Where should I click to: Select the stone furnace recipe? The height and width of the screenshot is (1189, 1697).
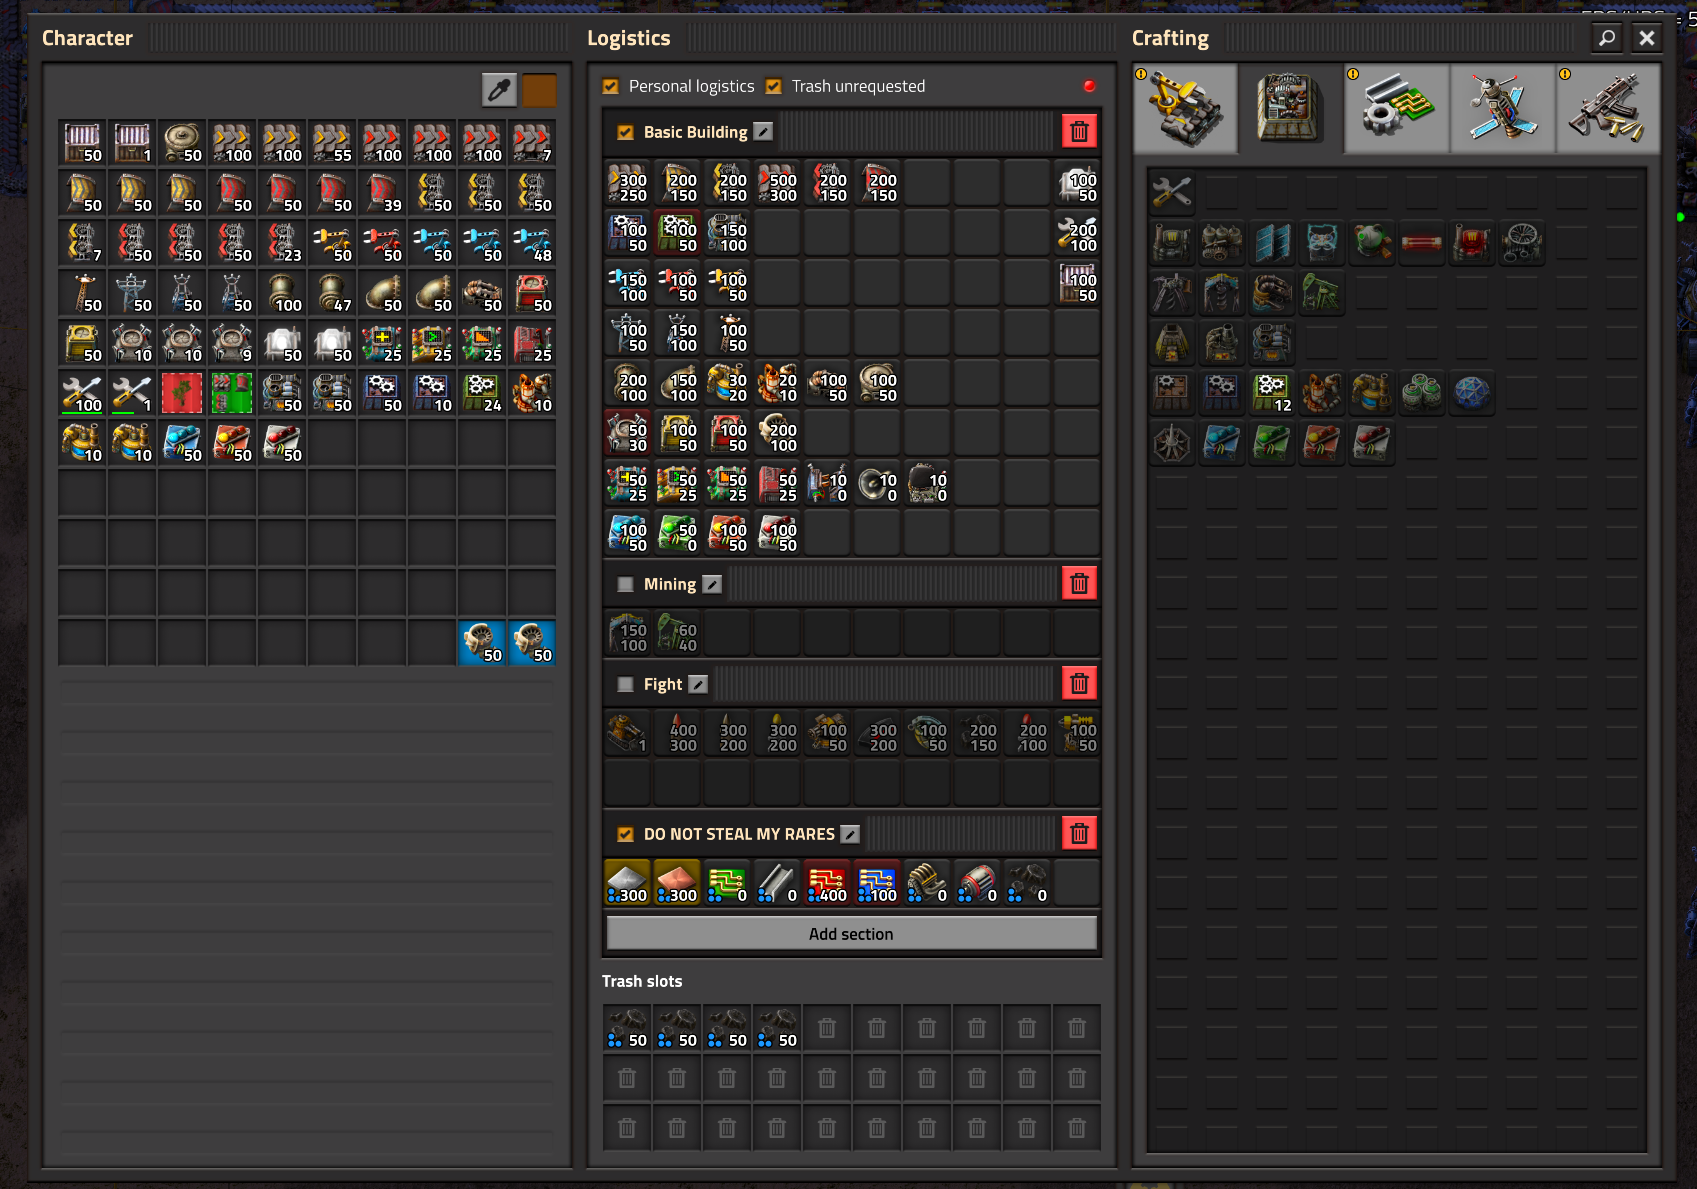(1172, 342)
